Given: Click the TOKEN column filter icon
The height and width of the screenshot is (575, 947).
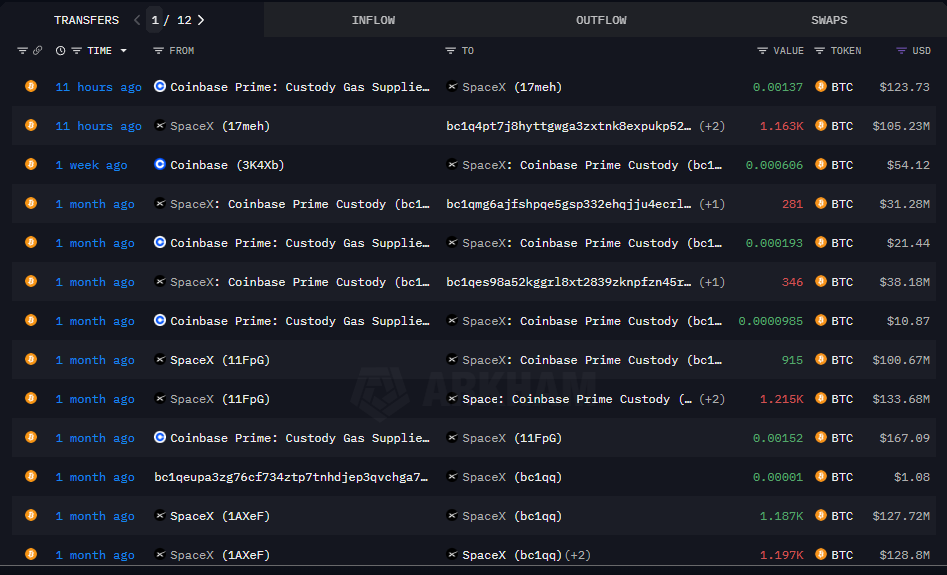Looking at the screenshot, I should pyautogui.click(x=820, y=51).
